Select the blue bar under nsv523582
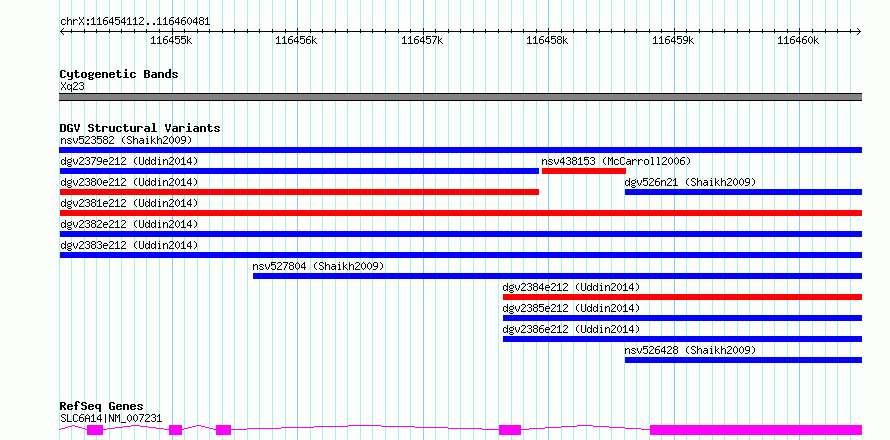The width and height of the screenshot is (890, 440). coord(461,150)
